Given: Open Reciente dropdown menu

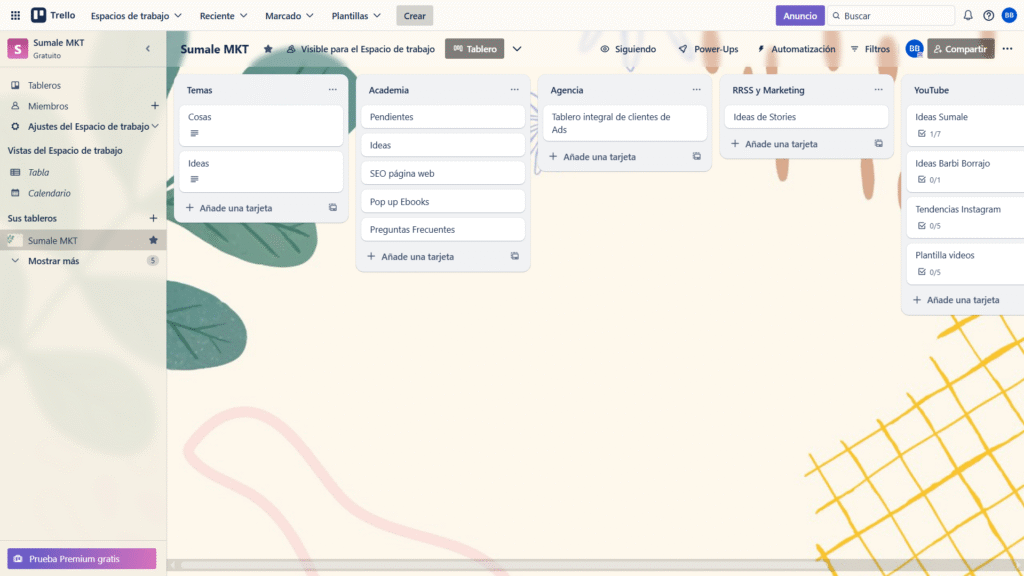Looking at the screenshot, I should coord(223,16).
